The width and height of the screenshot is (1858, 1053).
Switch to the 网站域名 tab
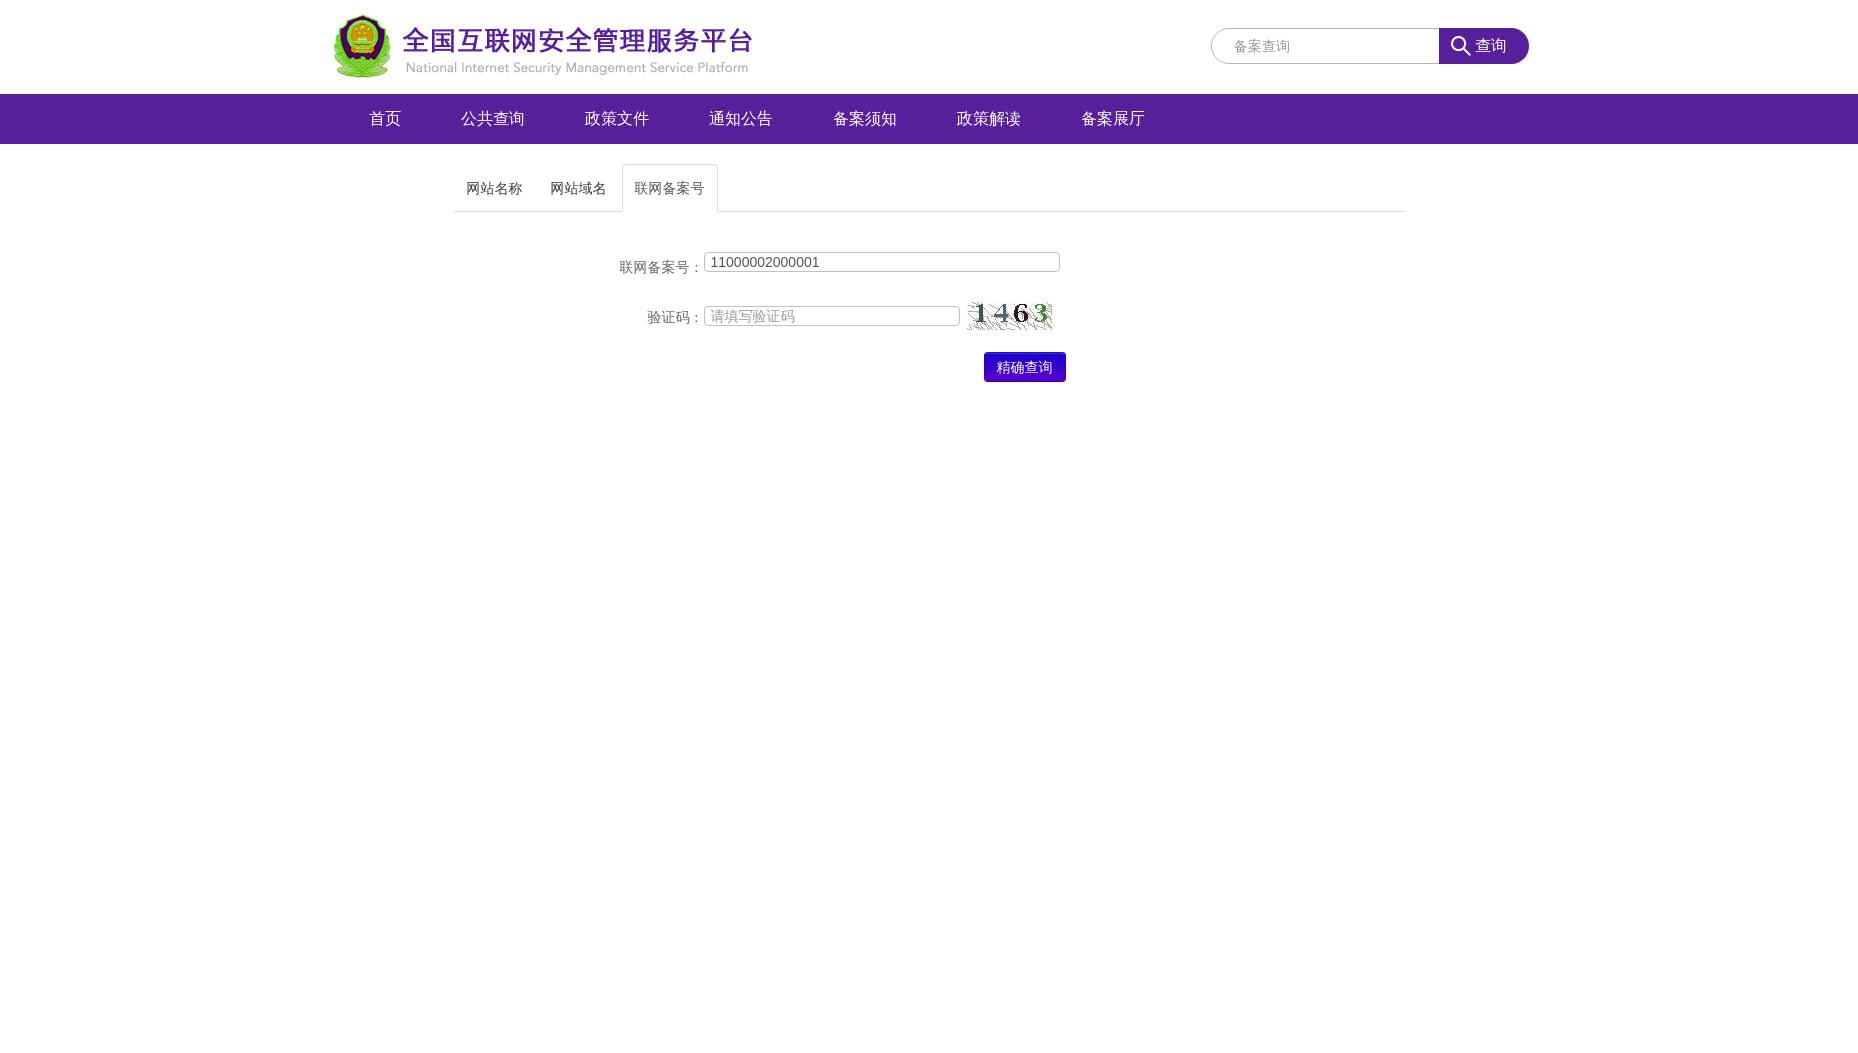(x=578, y=188)
